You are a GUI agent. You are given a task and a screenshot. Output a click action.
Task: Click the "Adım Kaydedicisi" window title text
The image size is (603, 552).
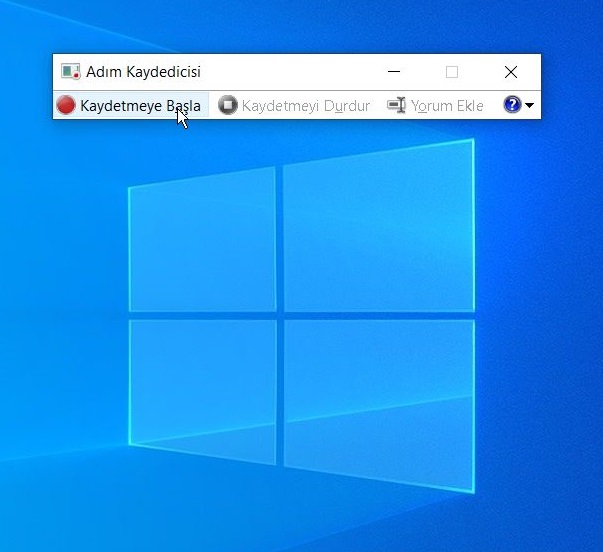(x=143, y=72)
